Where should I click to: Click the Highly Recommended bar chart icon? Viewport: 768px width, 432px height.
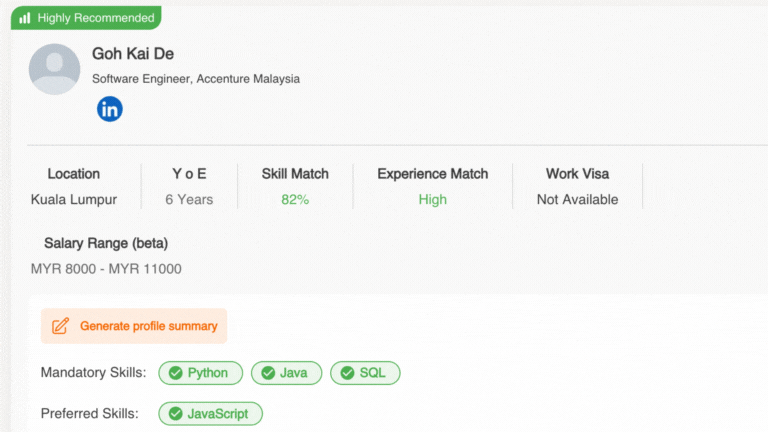point(25,18)
